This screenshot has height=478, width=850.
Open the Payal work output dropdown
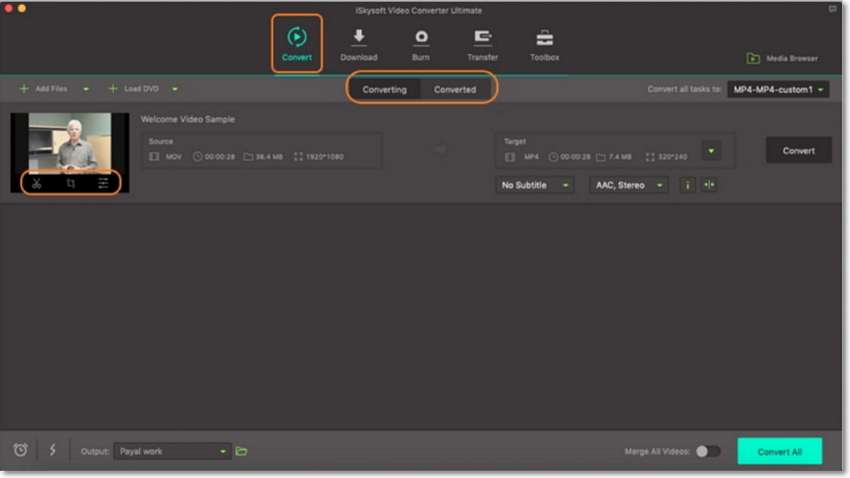[x=172, y=451]
